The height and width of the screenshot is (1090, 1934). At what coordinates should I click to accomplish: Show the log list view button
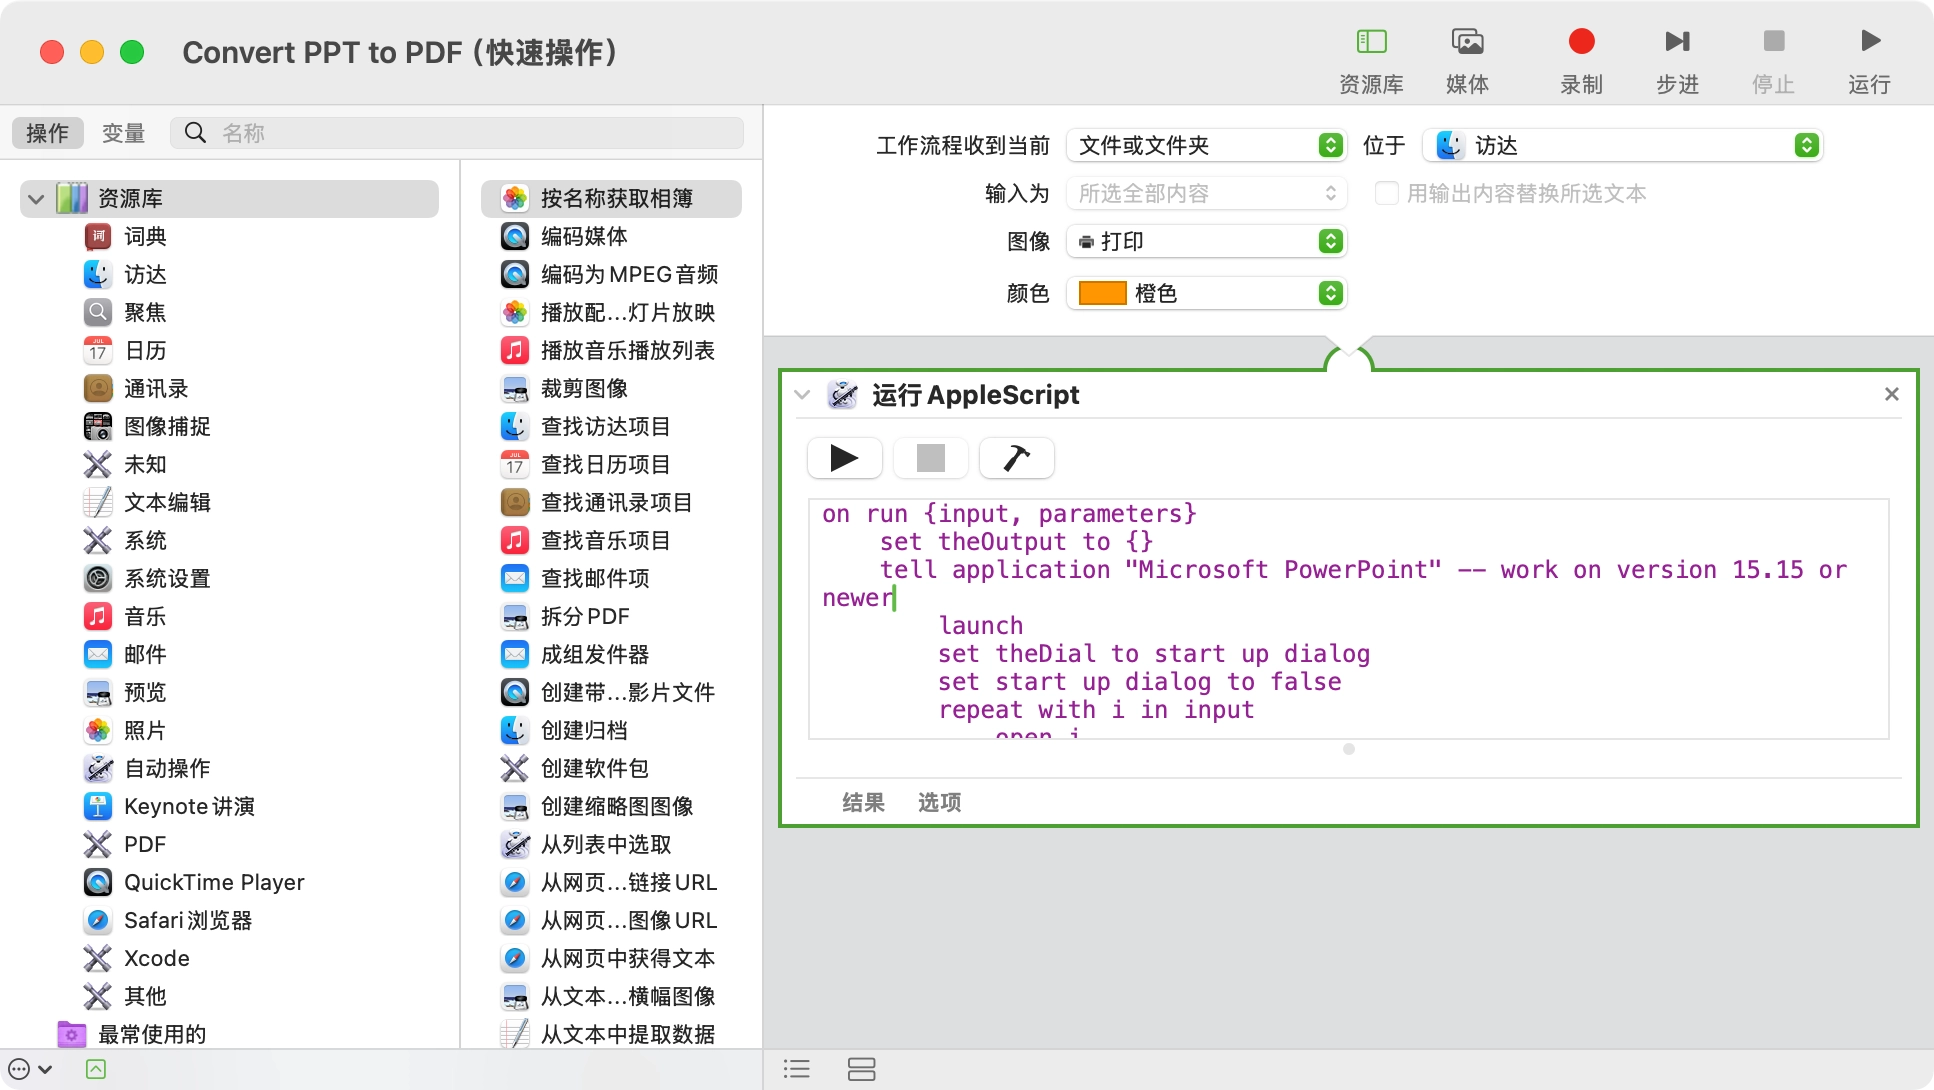point(797,1069)
